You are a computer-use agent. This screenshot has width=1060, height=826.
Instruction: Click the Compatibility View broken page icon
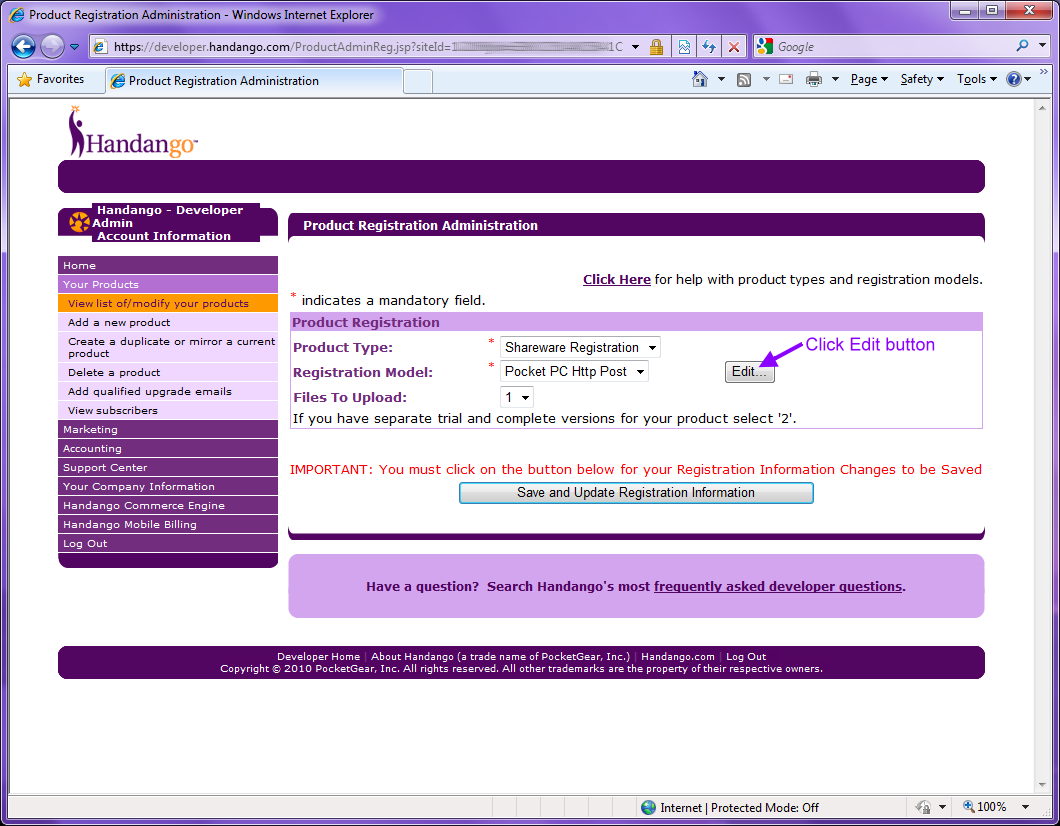684,47
